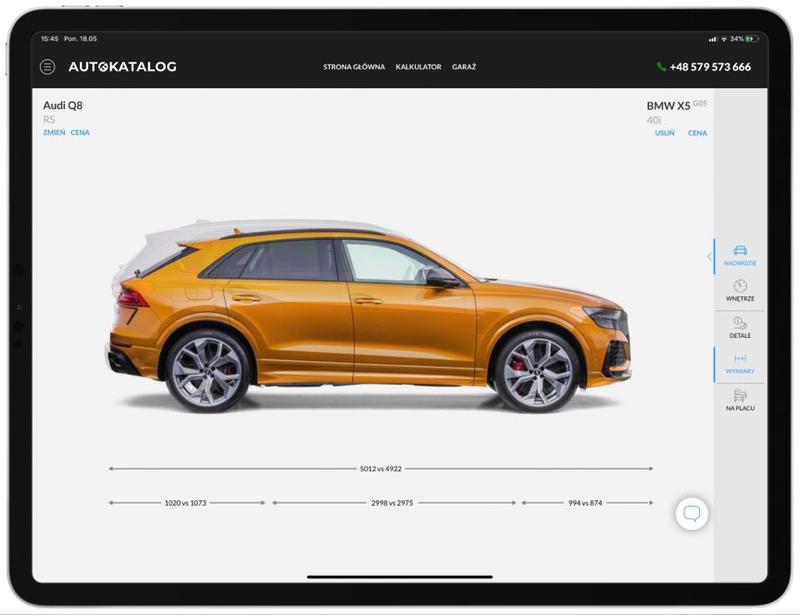Click the 40i trim label
The image size is (800, 615).
[x=654, y=120]
